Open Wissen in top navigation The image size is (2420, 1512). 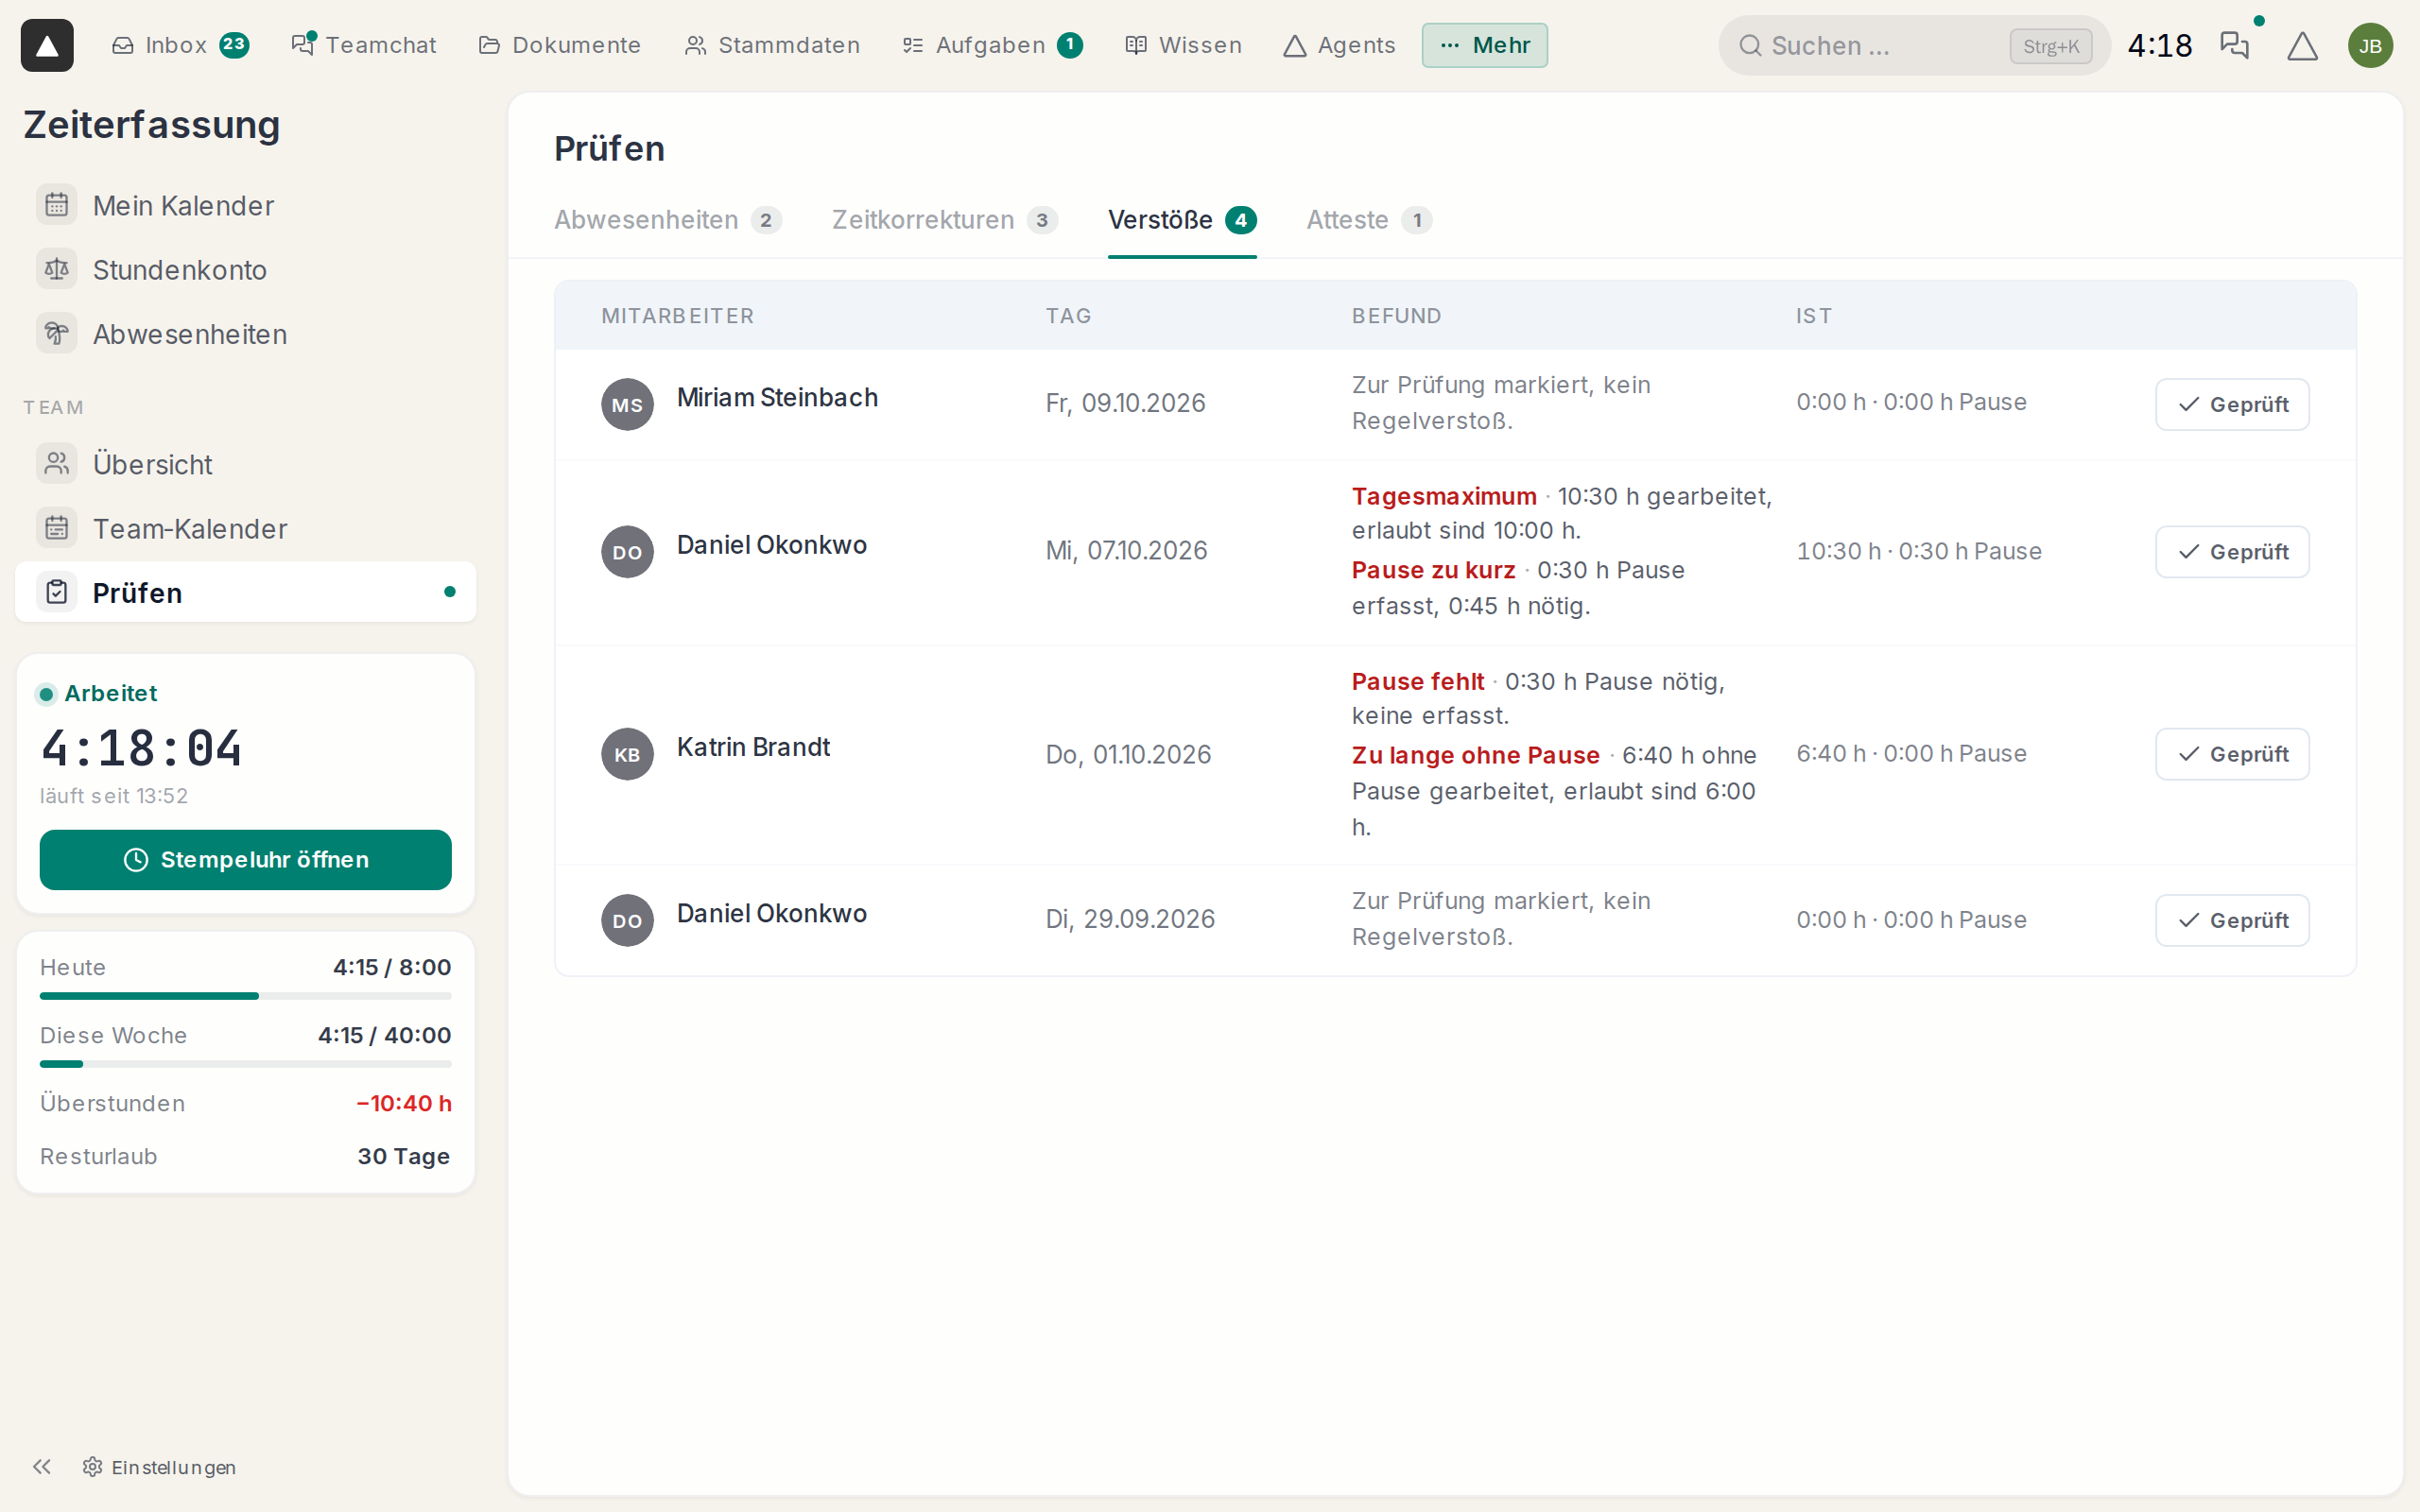tap(1183, 45)
